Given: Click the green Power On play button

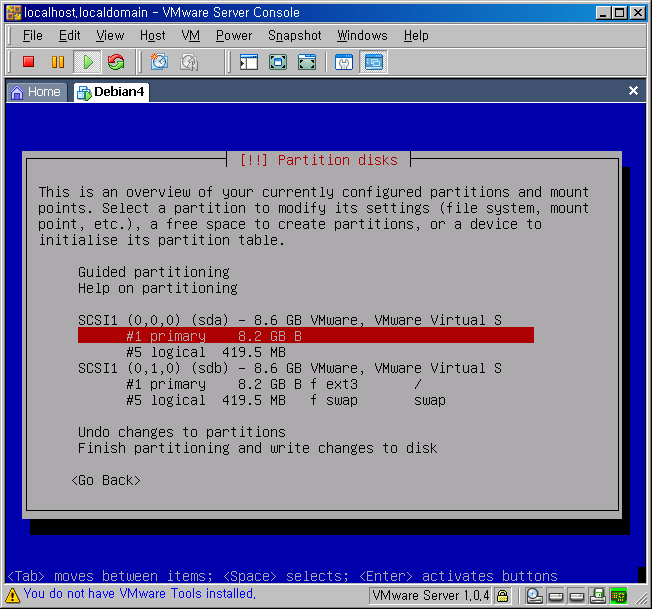Looking at the screenshot, I should 87,62.
